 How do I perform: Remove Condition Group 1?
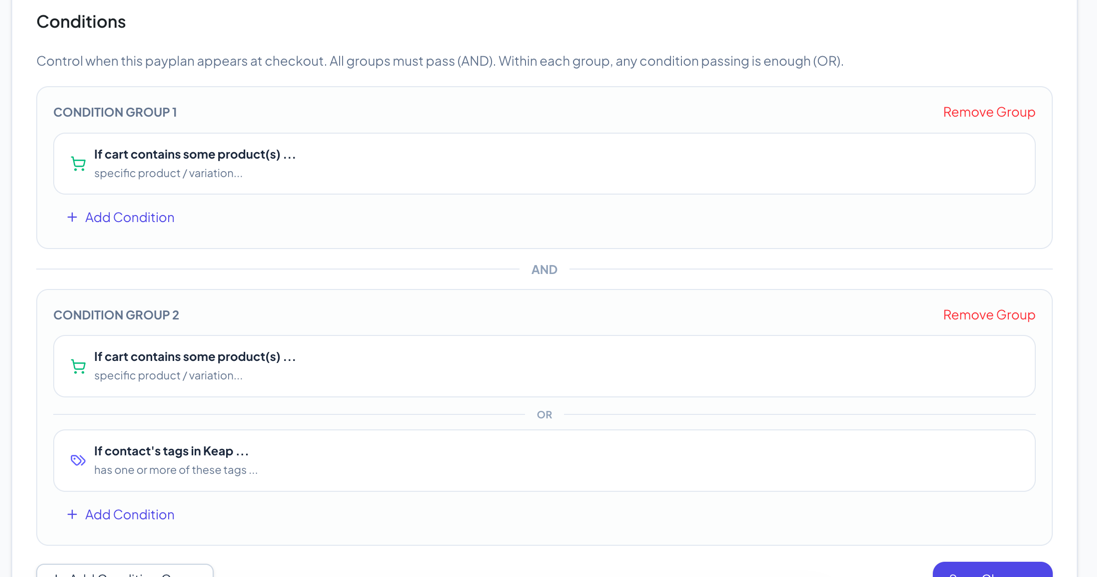point(988,112)
